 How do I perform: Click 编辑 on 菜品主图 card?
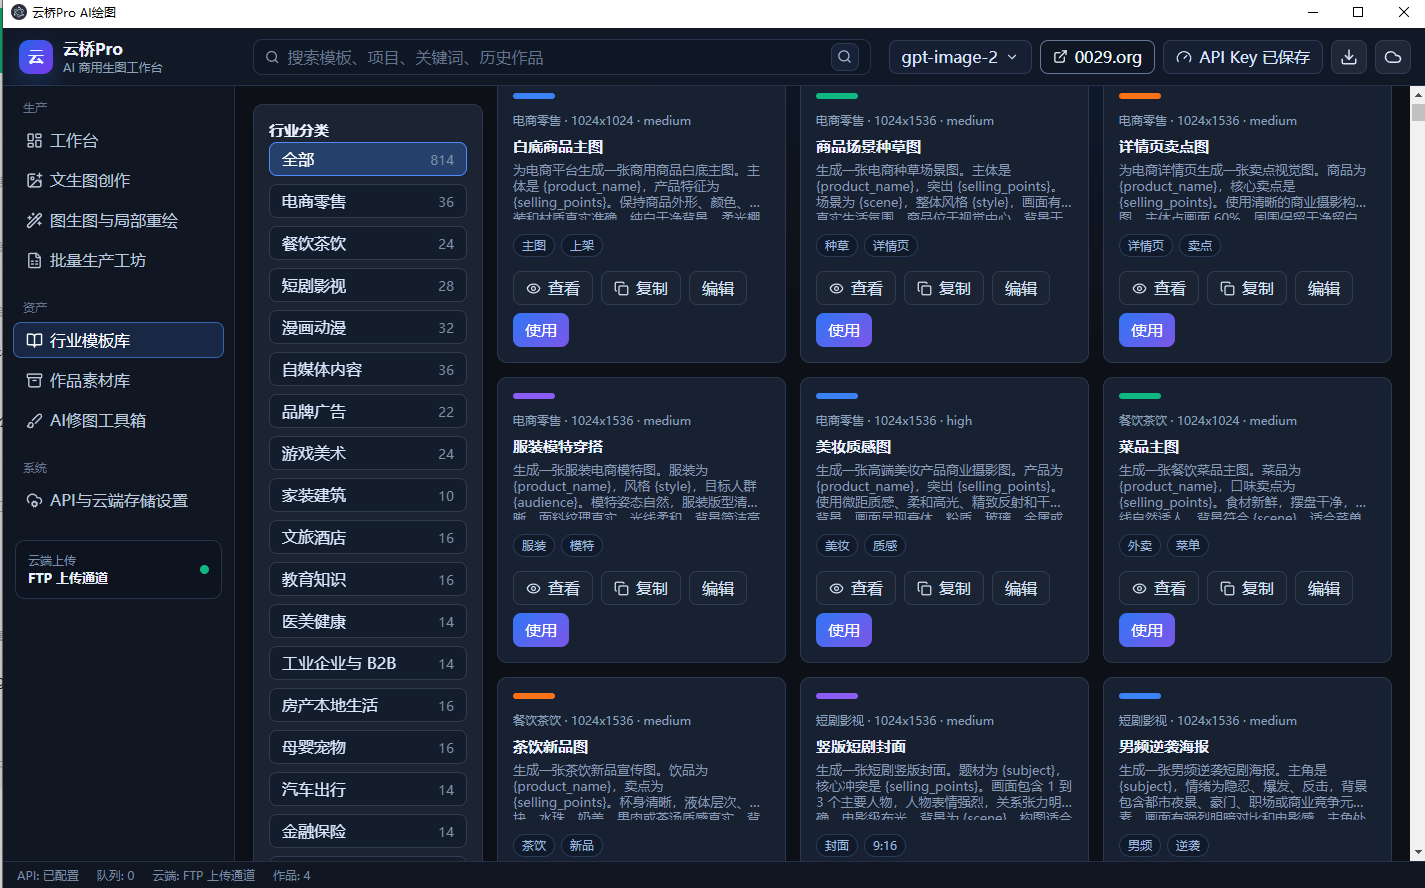coord(1324,588)
